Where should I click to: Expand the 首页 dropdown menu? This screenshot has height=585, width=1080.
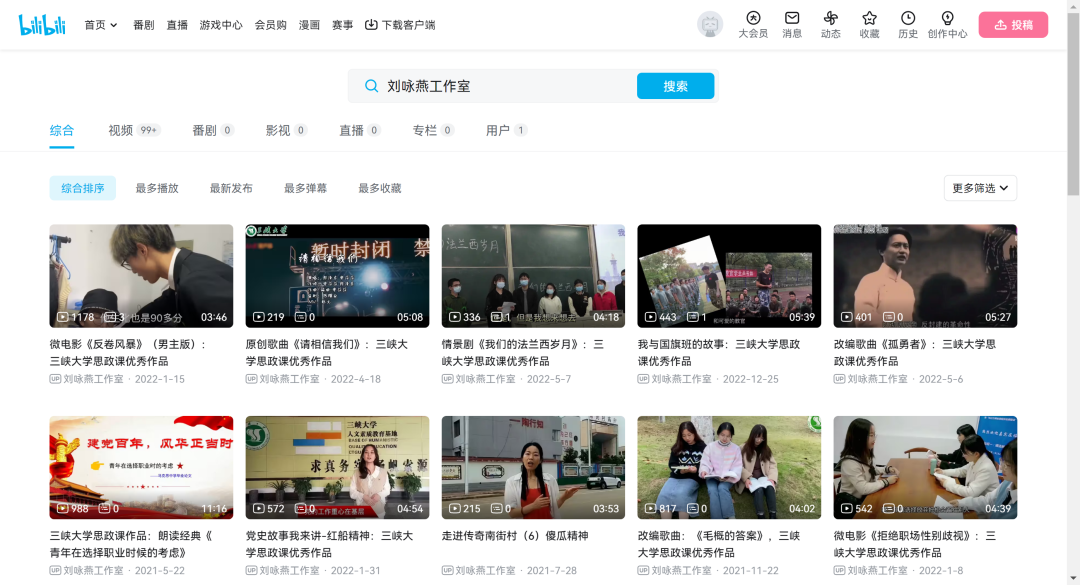pyautogui.click(x=101, y=25)
